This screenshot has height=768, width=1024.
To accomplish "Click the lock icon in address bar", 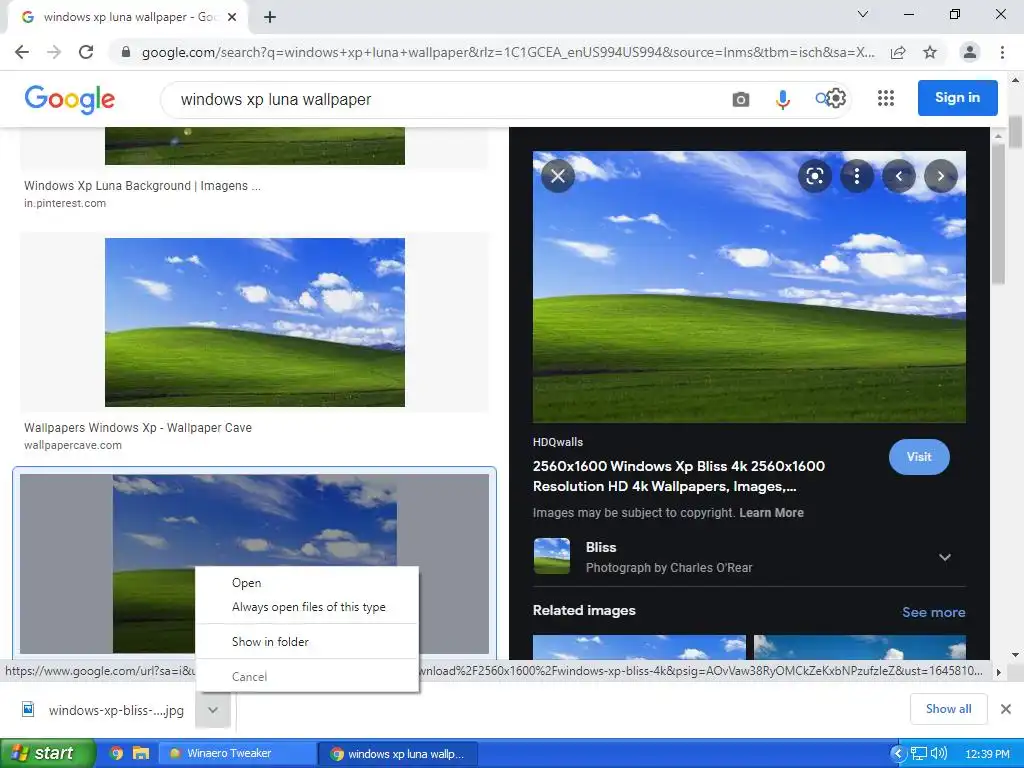I will (x=126, y=52).
